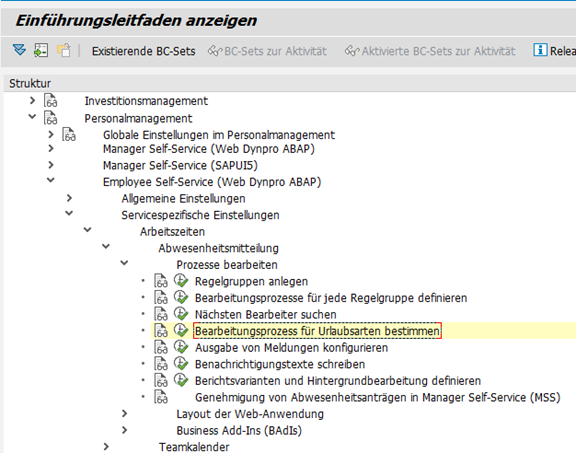Screen dimensions: 576x453
Task: Click the Expand All subtree toolbar icon
Action: click(19, 50)
